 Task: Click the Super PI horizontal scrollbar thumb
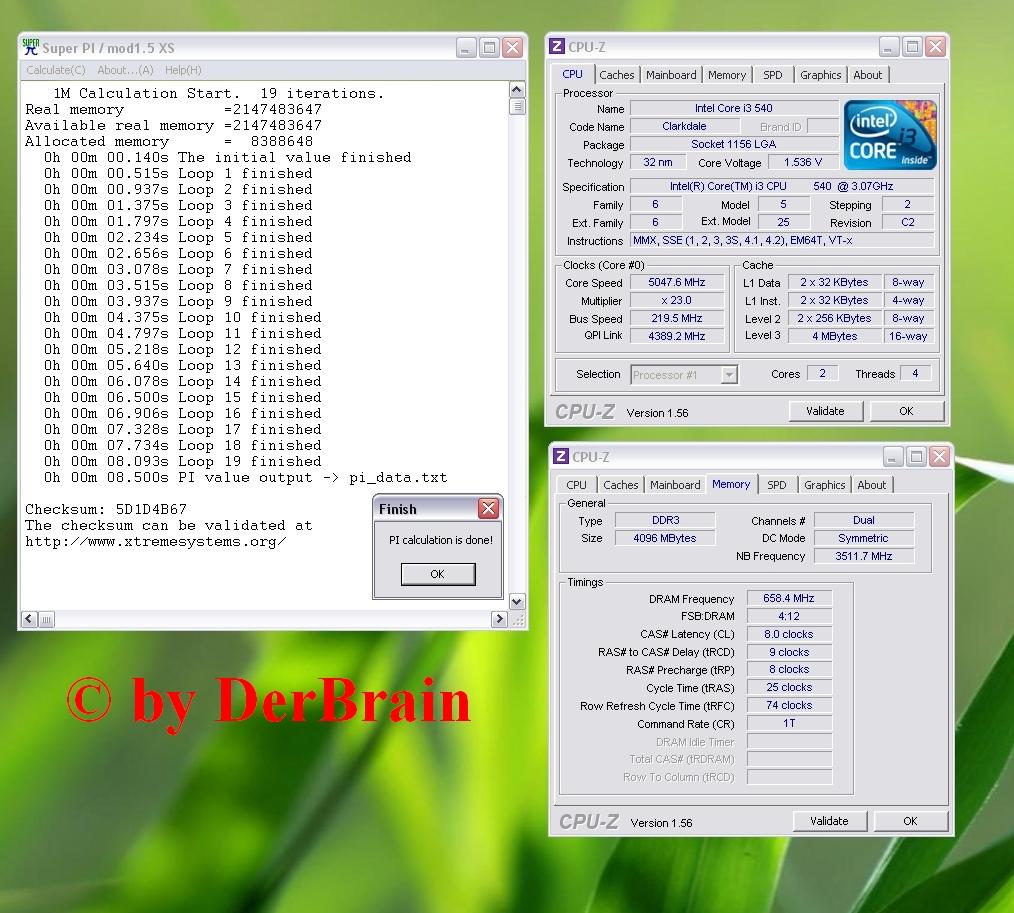point(47,619)
